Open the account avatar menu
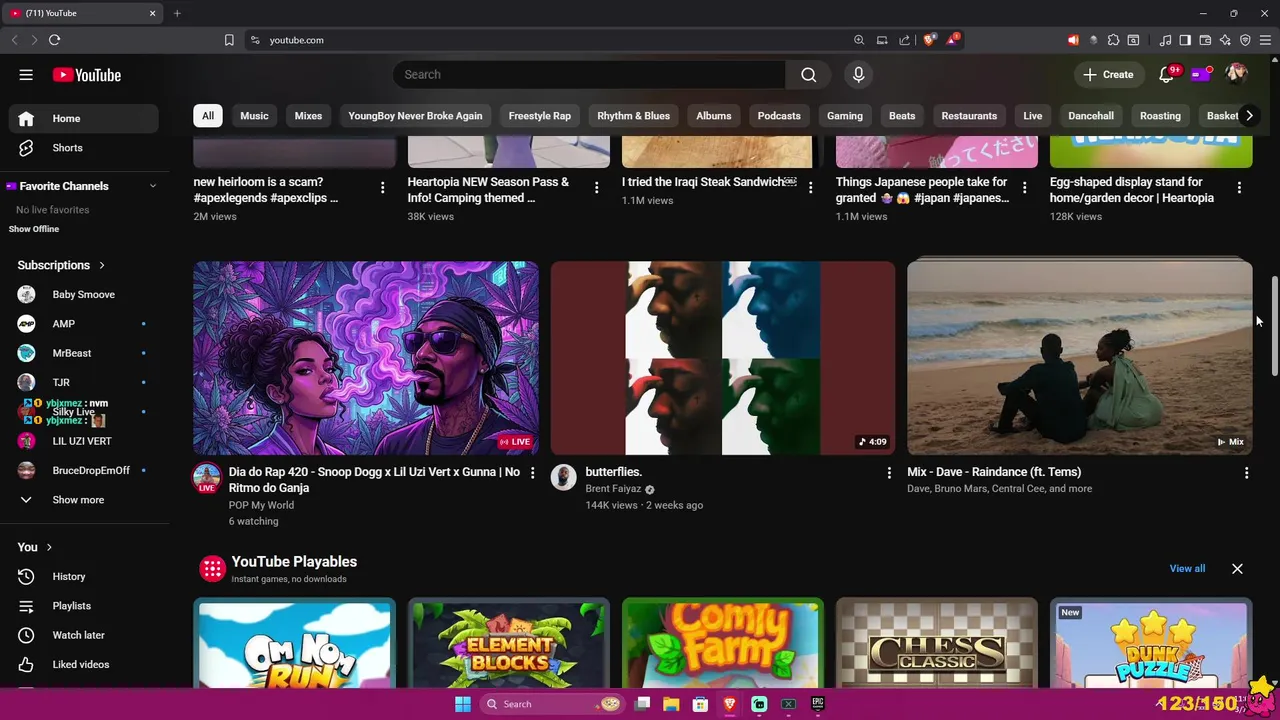Image resolution: width=1280 pixels, height=720 pixels. point(1237,74)
